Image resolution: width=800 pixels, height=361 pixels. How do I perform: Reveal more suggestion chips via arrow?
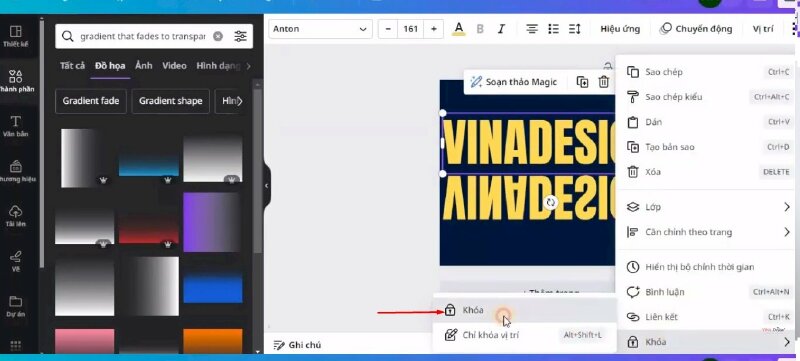coord(240,101)
